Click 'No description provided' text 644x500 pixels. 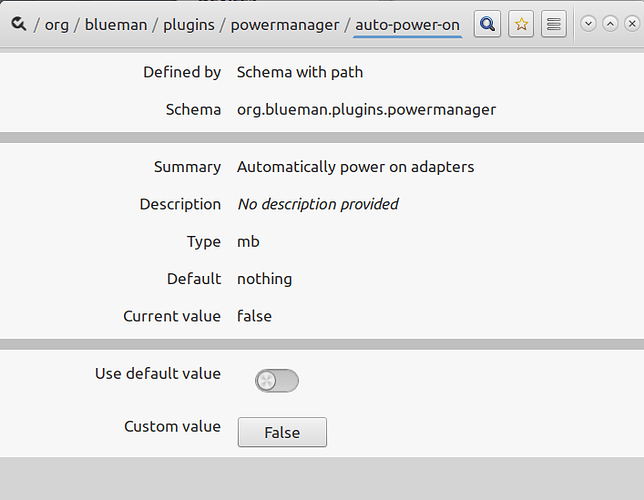coord(318,204)
